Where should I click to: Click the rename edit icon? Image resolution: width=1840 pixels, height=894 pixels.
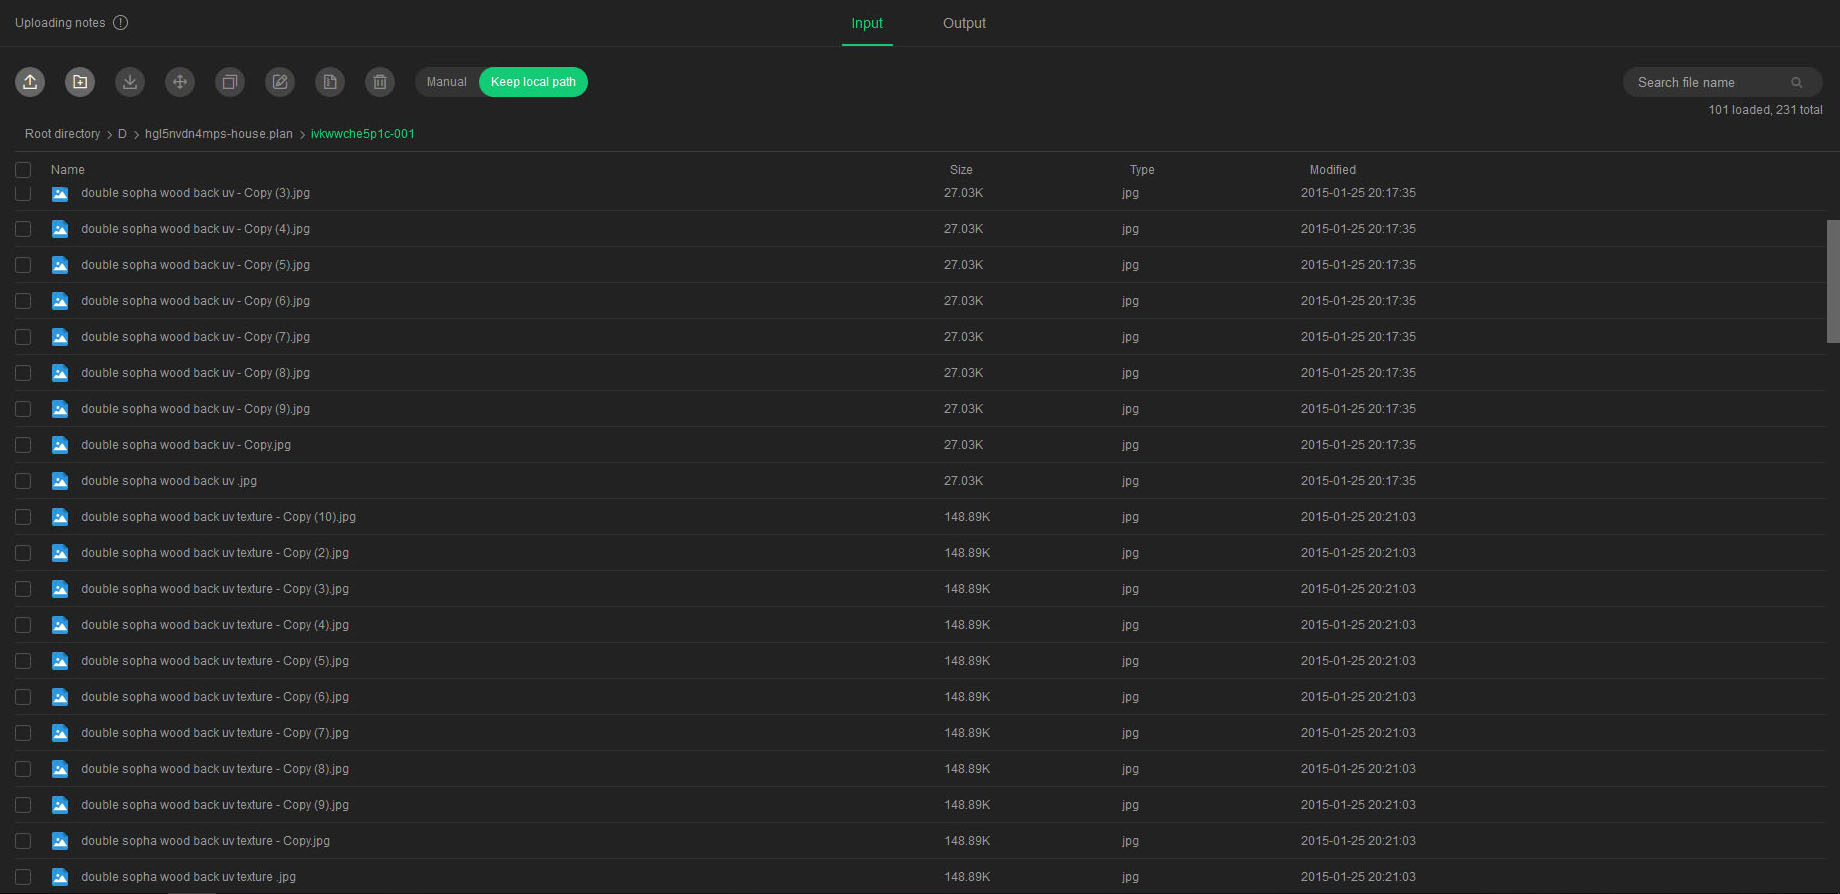point(280,82)
